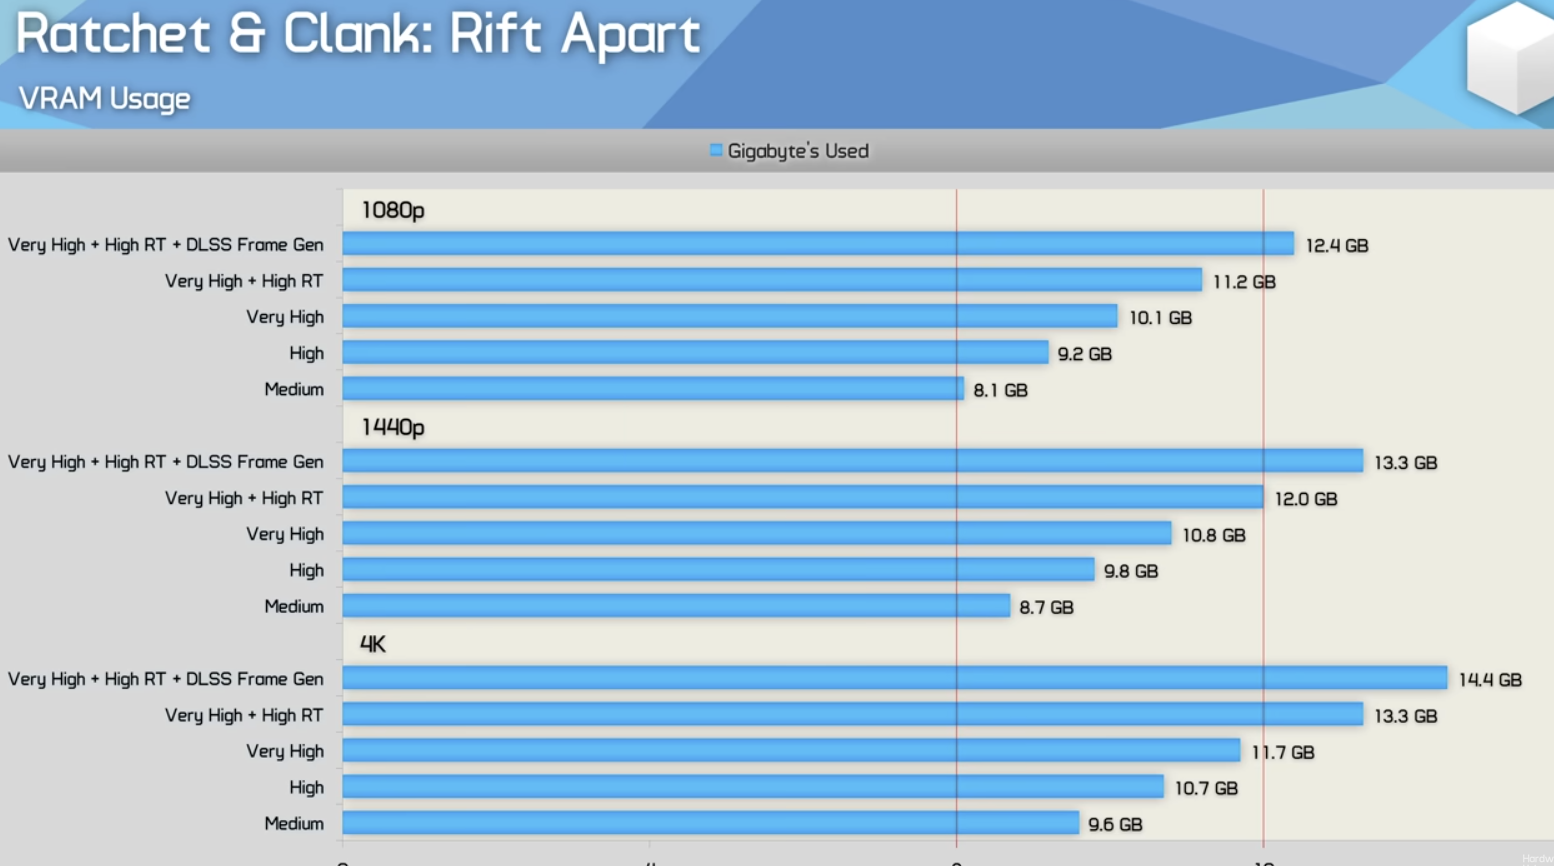Click the 1440p "Very High + High RT" label
Viewport: 1554px width, 866px height.
pyautogui.click(x=244, y=498)
